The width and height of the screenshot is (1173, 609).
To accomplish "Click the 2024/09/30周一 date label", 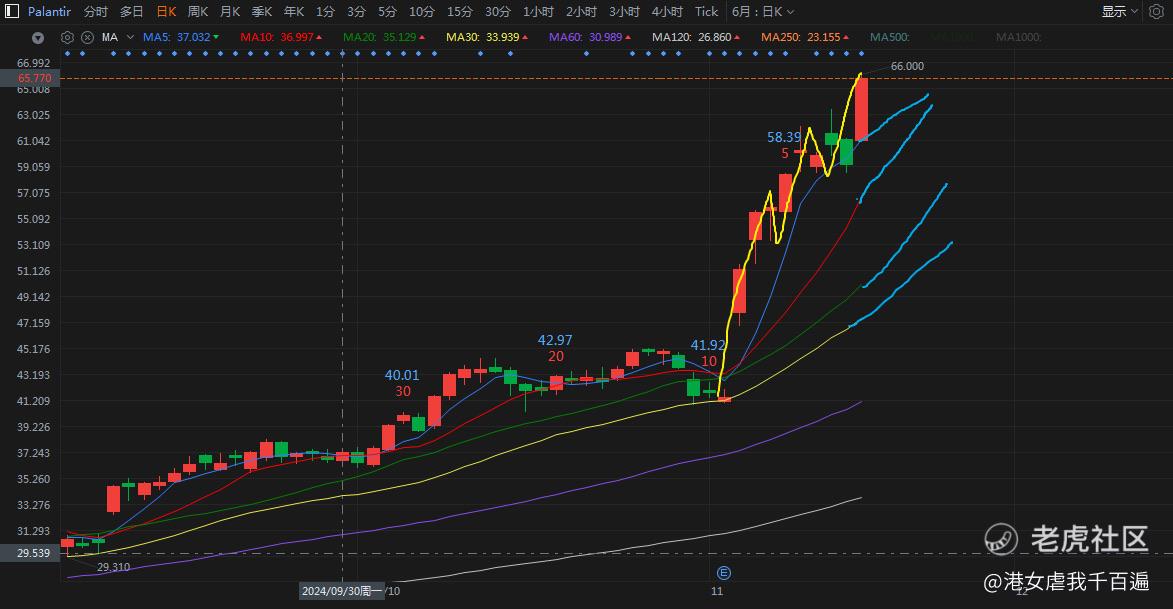I will 341,591.
